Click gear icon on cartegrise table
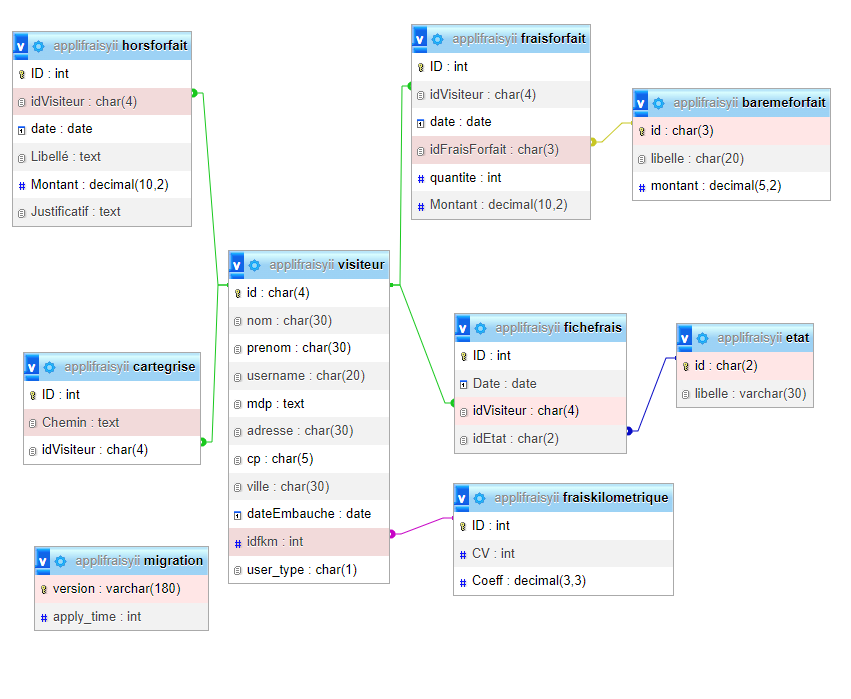The height and width of the screenshot is (699, 851). click(49, 367)
